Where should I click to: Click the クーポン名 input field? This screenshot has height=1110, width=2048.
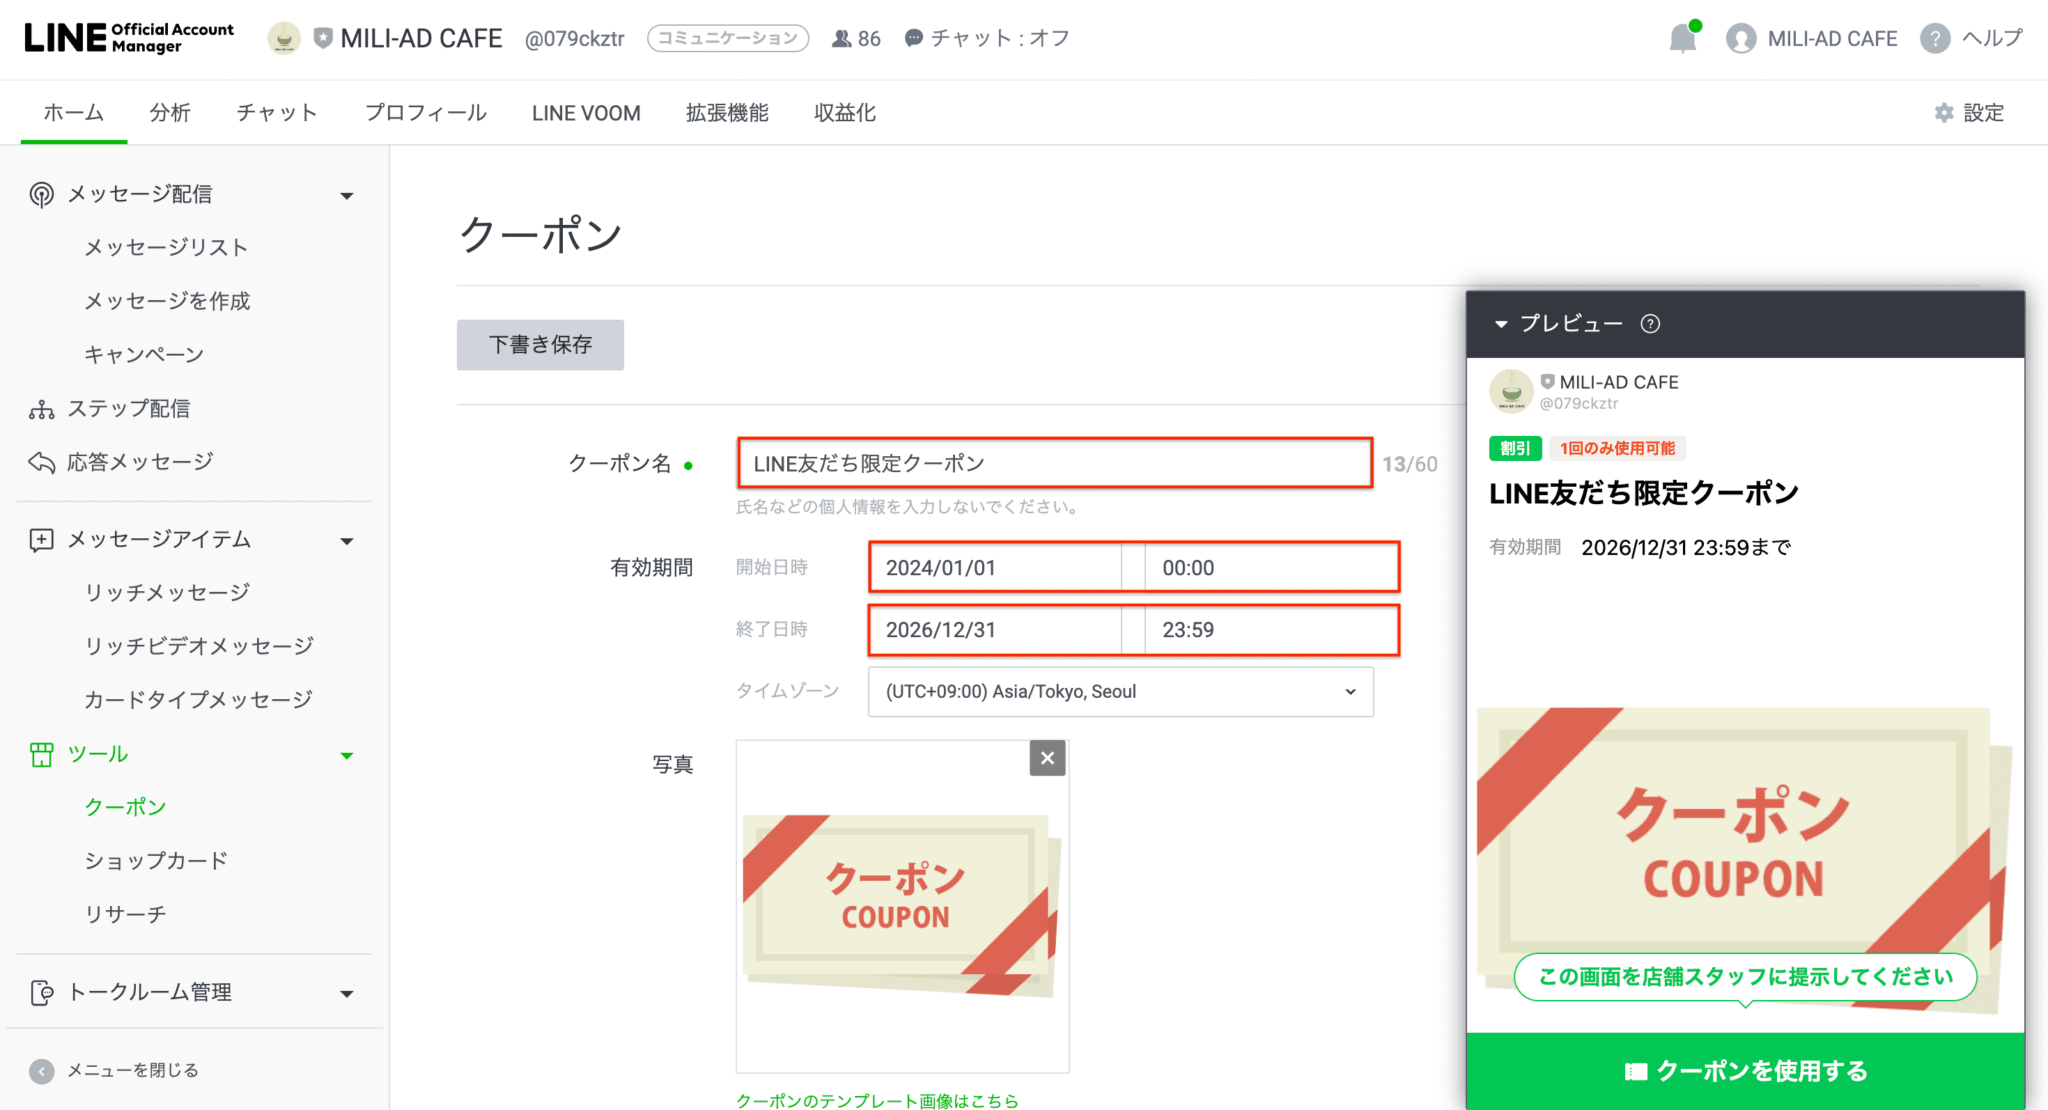pyautogui.click(x=1053, y=463)
